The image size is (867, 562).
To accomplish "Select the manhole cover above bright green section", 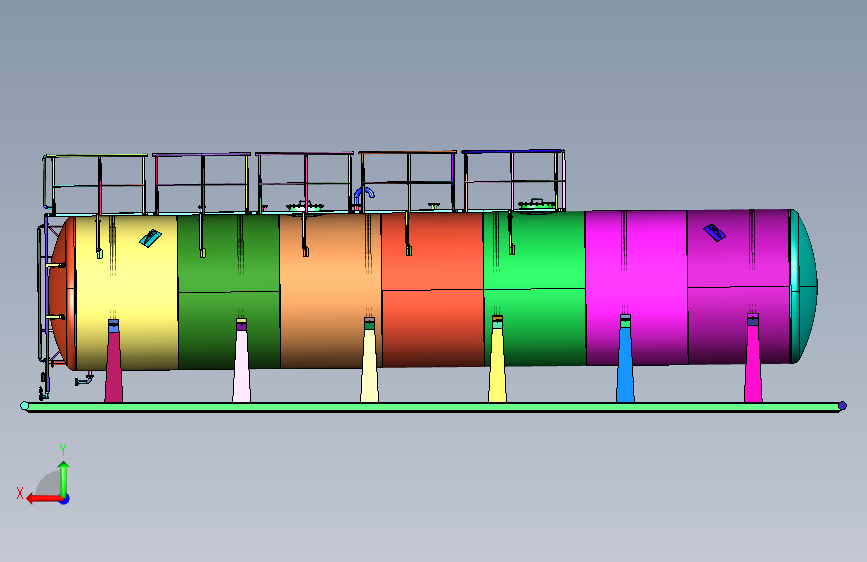I will [536, 205].
